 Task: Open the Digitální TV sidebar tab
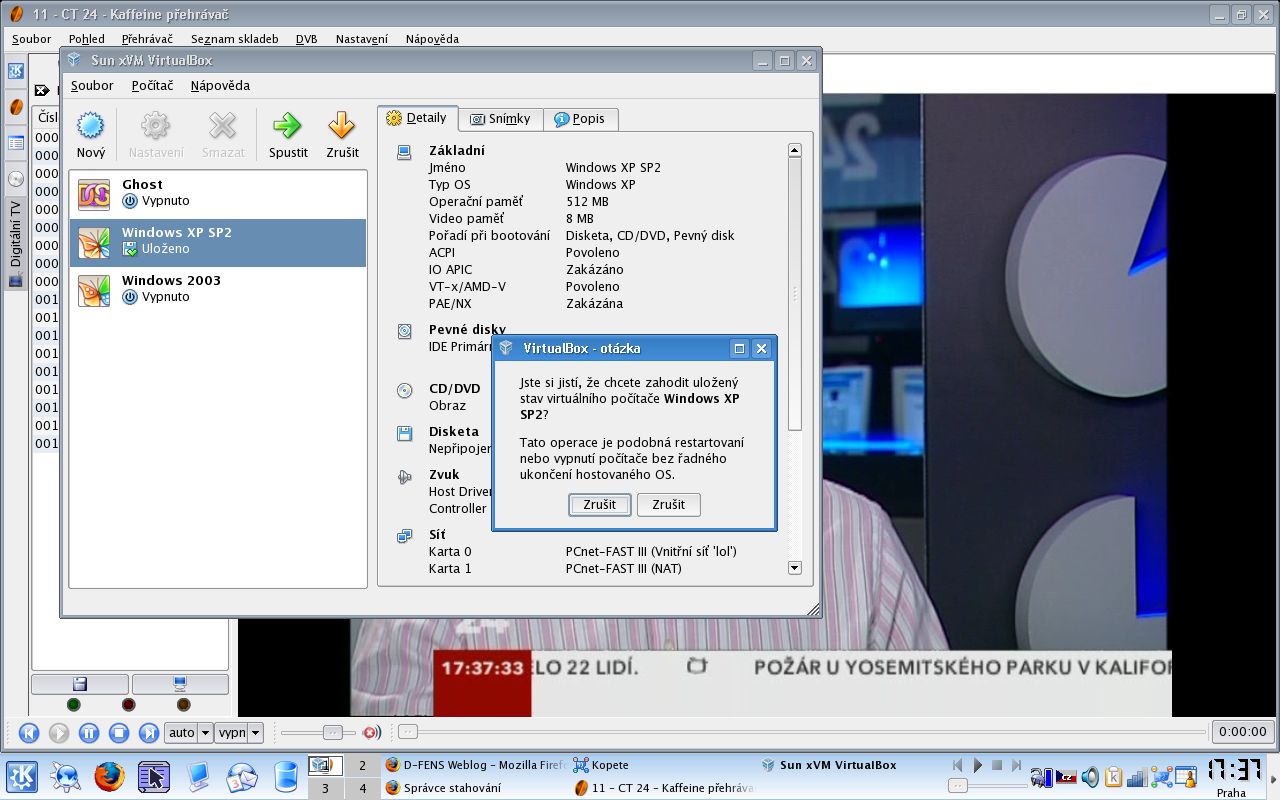(15, 243)
